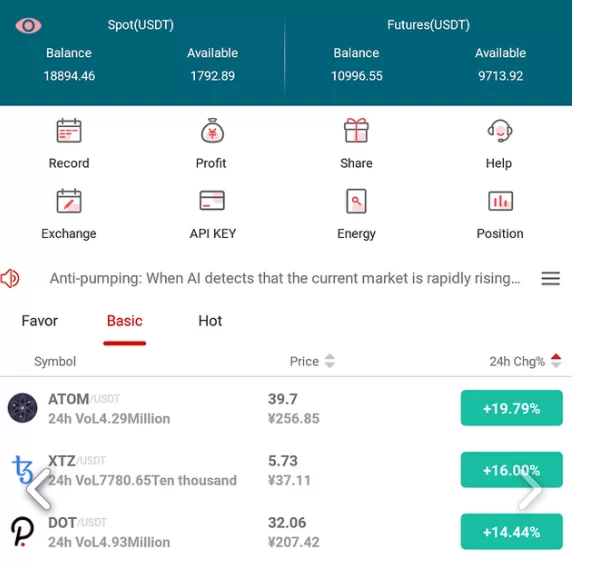Open the ATOM/USDT pair name

click(x=83, y=399)
